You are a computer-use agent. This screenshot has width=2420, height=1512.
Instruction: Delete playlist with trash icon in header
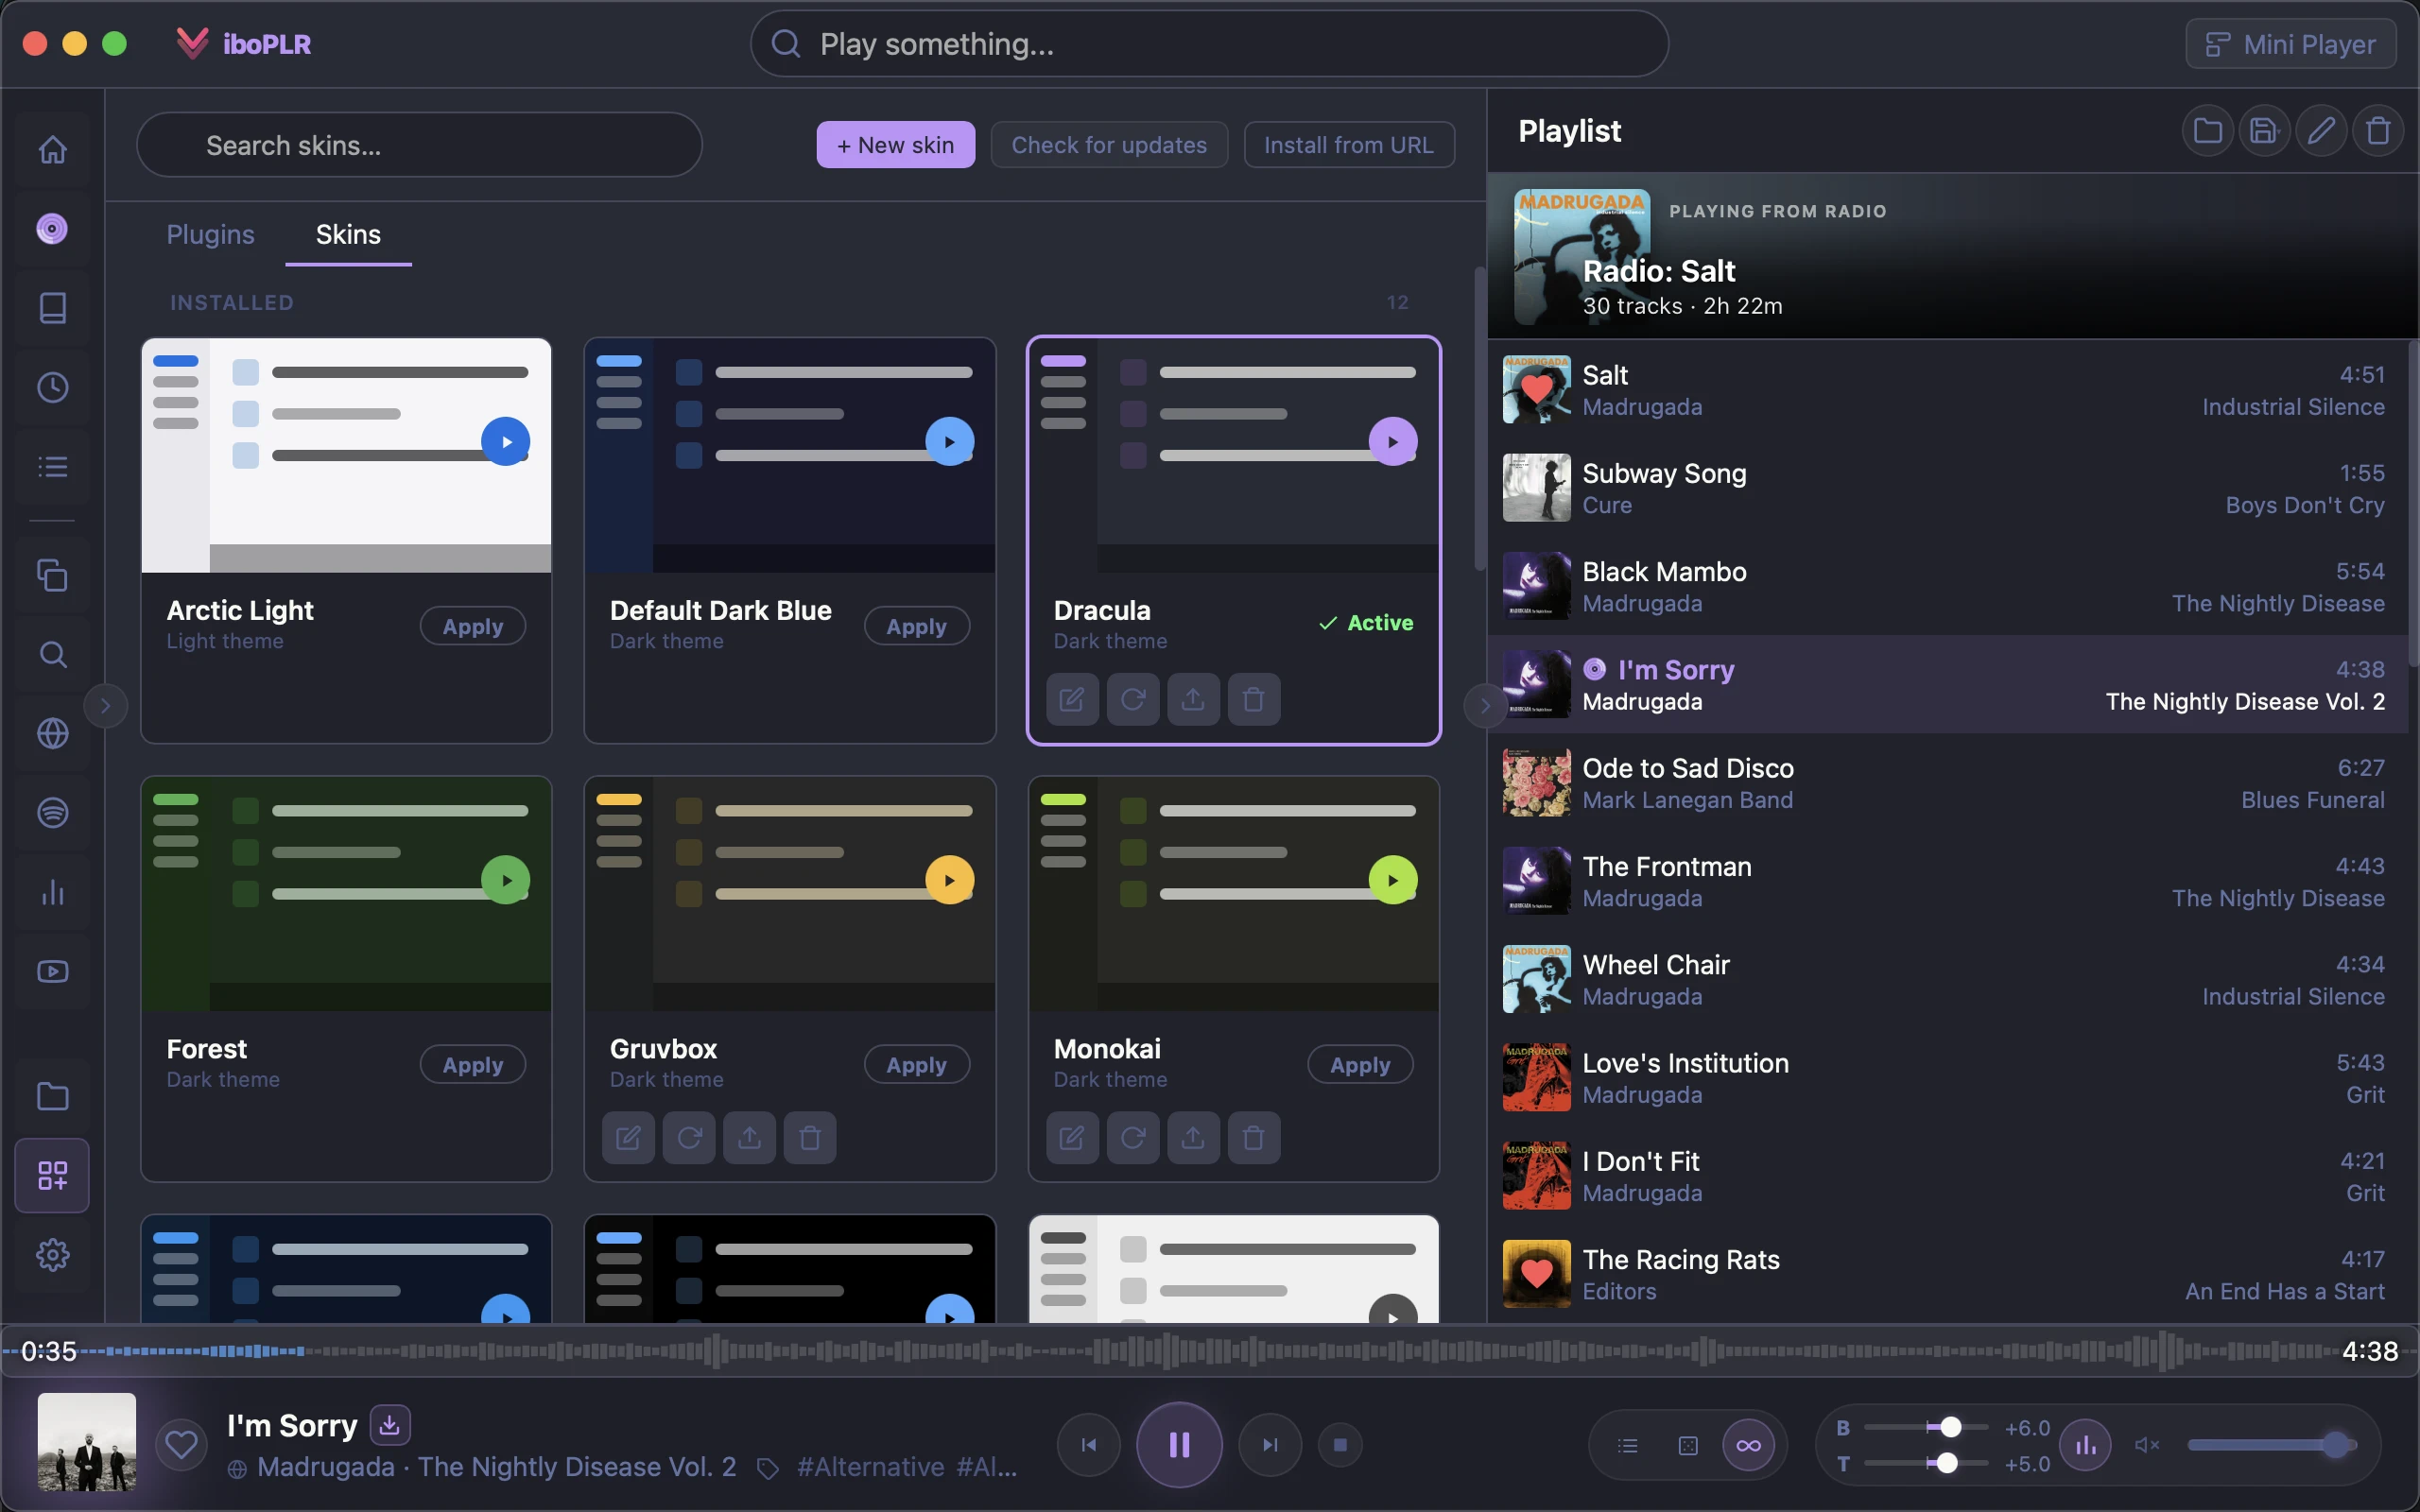(2378, 131)
